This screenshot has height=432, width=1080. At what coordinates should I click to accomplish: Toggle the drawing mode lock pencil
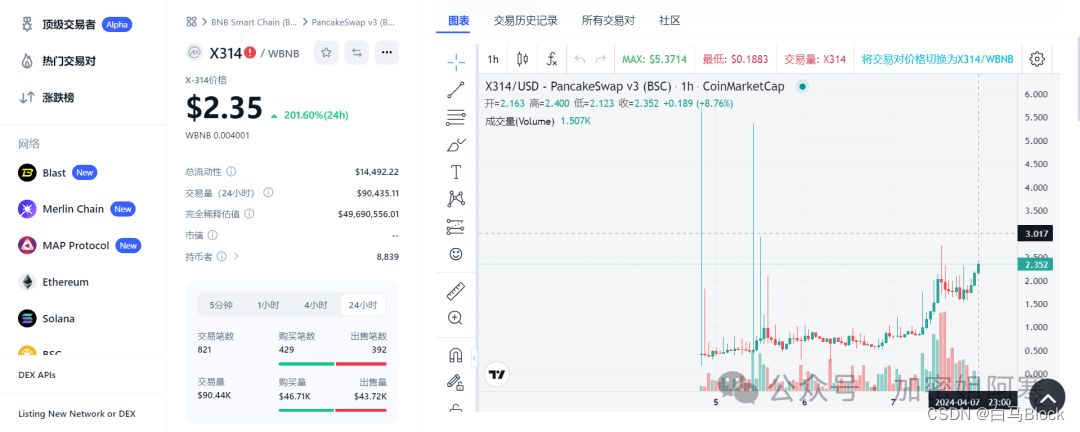[x=456, y=381]
